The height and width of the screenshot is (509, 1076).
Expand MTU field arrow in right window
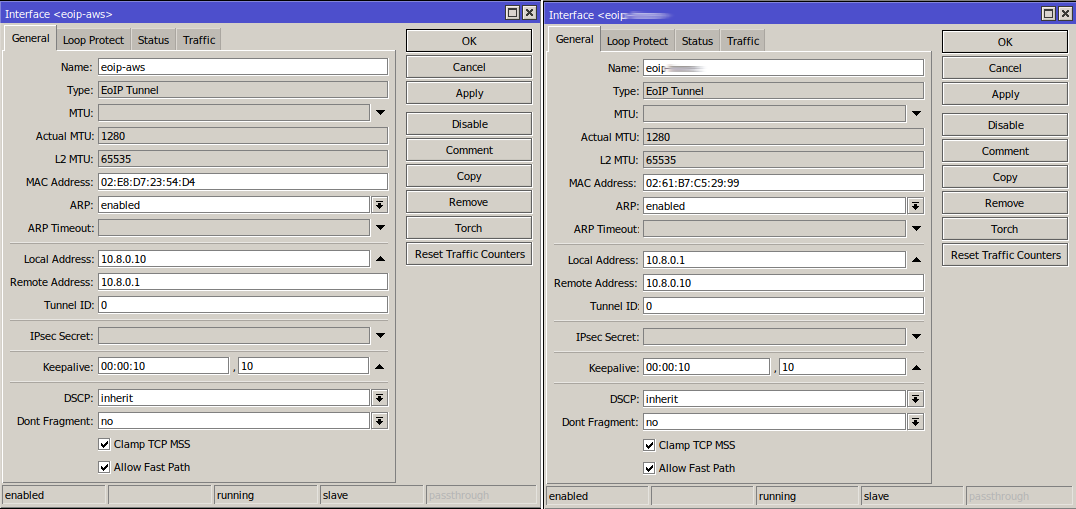point(916,113)
